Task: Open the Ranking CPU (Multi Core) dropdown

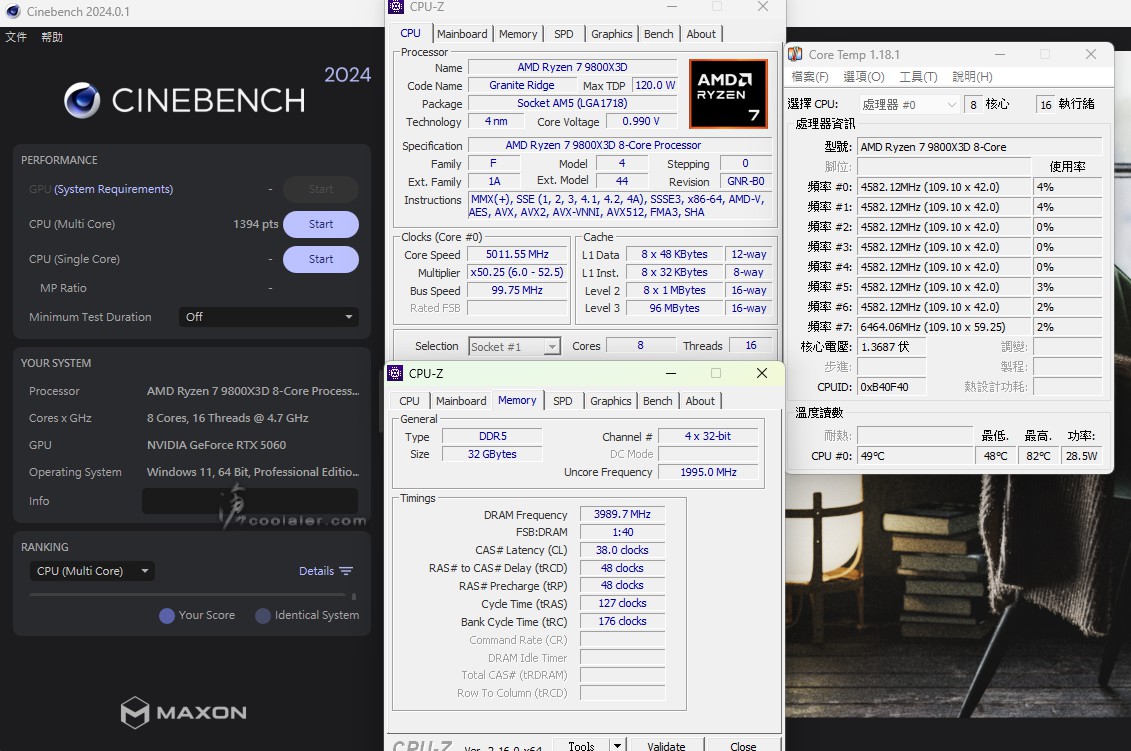Action: pyautogui.click(x=92, y=571)
